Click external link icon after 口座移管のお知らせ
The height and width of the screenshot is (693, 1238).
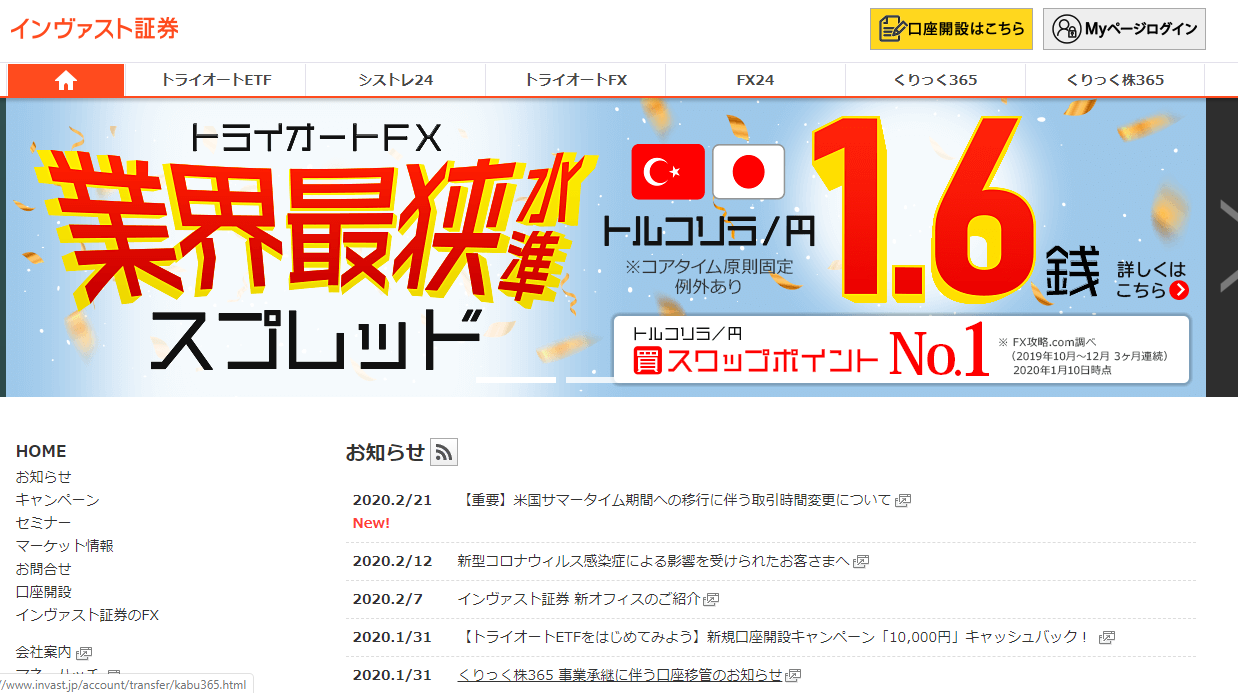coord(792,675)
